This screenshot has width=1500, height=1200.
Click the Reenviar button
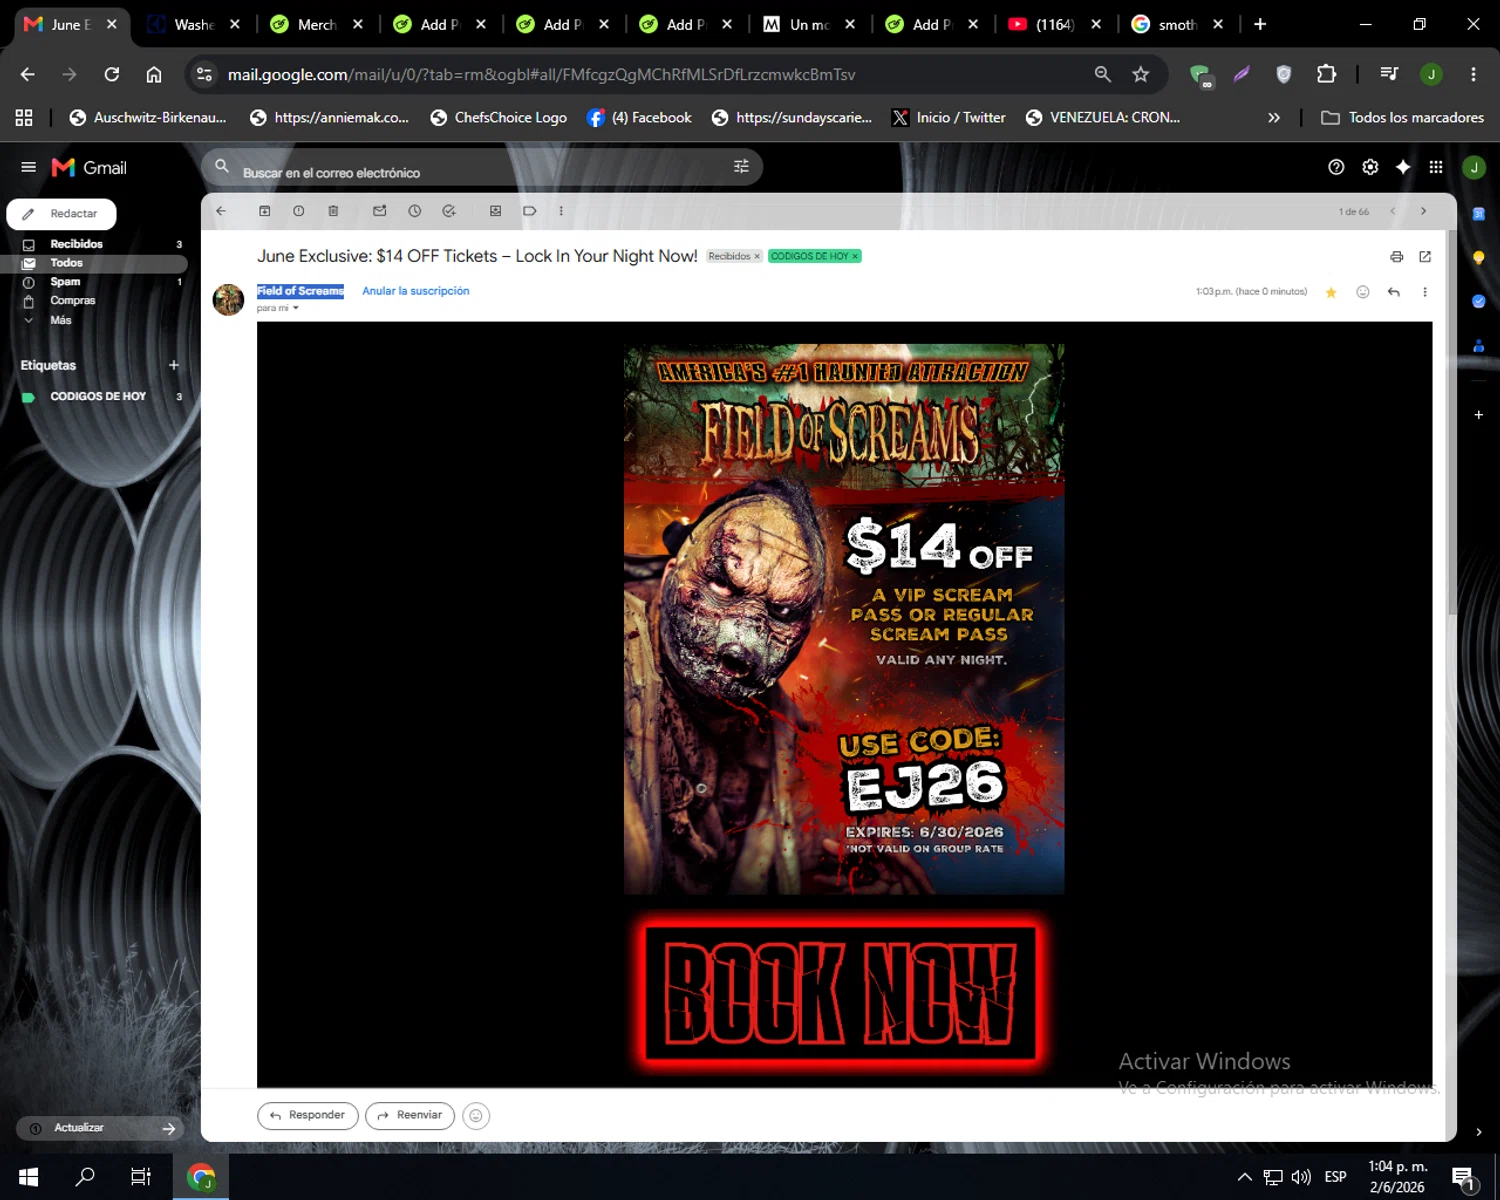coord(410,1115)
